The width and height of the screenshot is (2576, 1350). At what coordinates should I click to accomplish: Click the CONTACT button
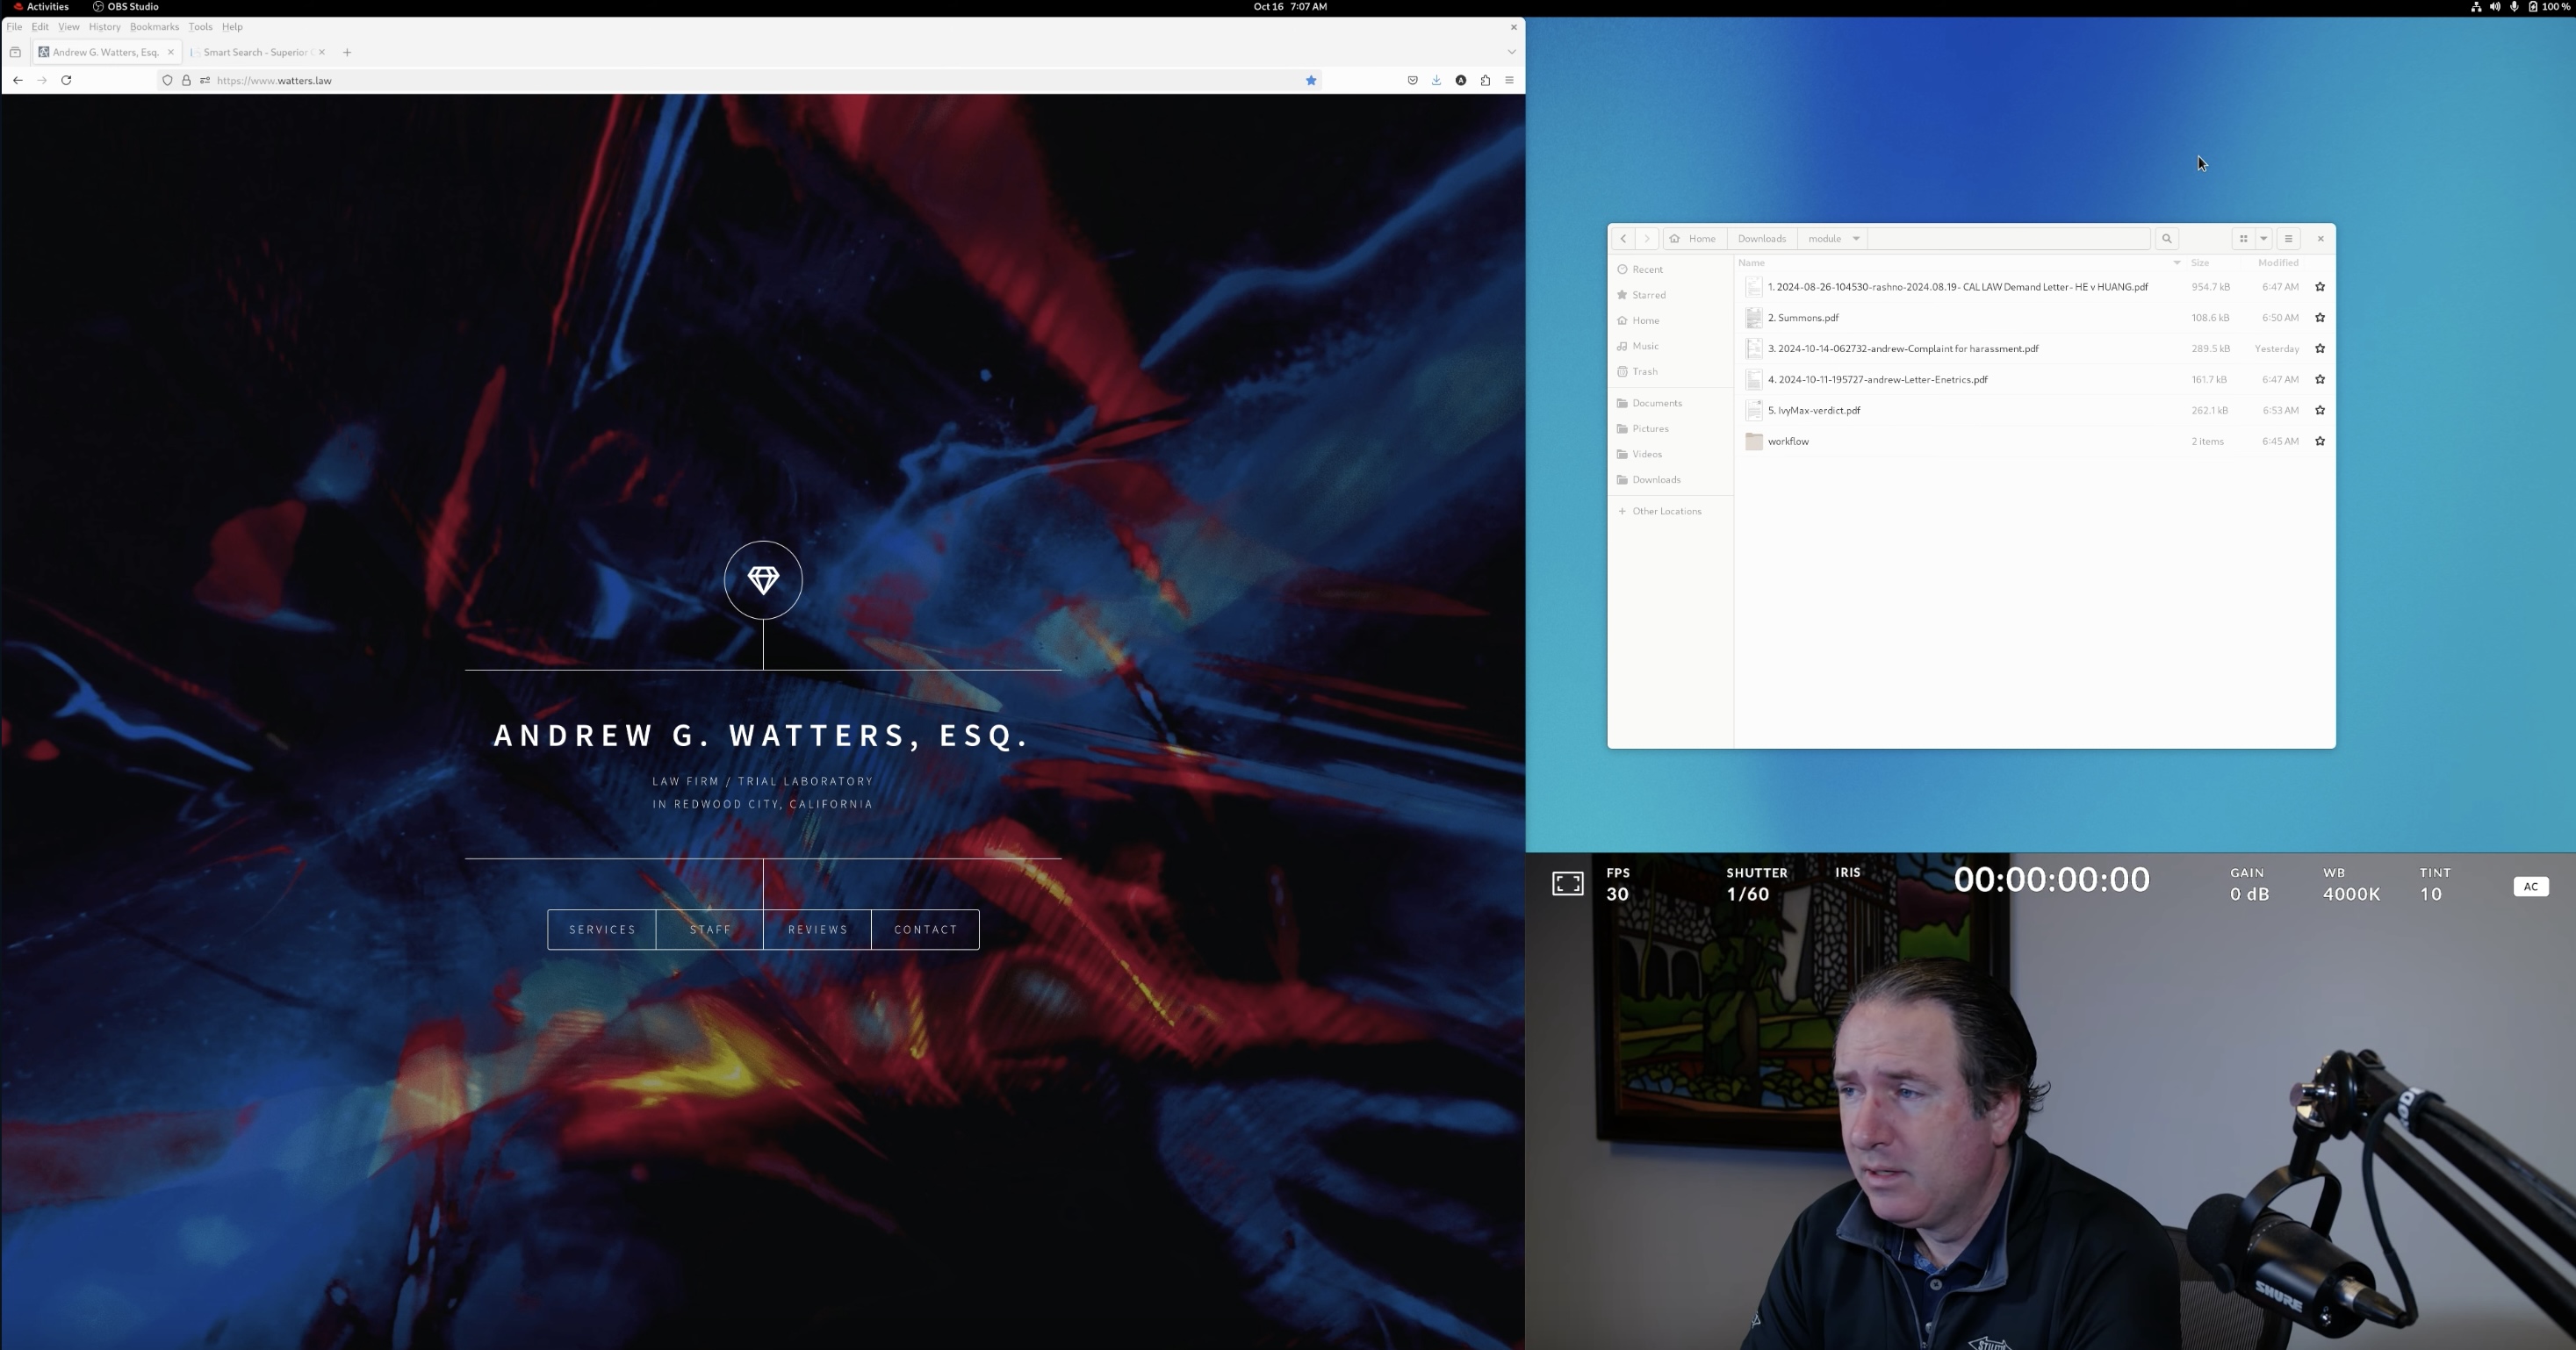click(925, 929)
